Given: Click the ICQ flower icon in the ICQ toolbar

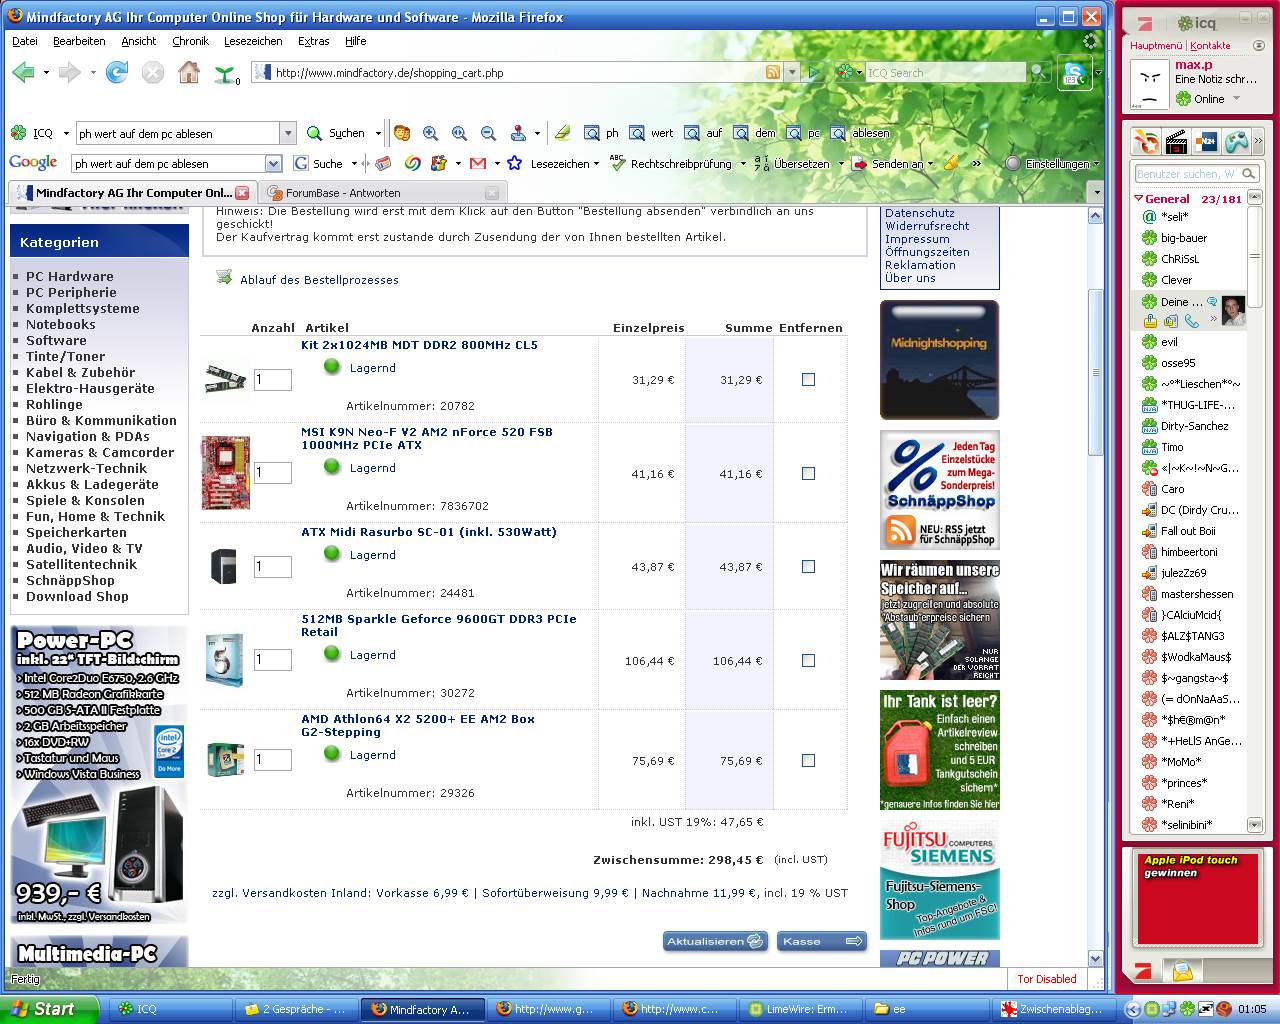Looking at the screenshot, I should pyautogui.click(x=18, y=133).
